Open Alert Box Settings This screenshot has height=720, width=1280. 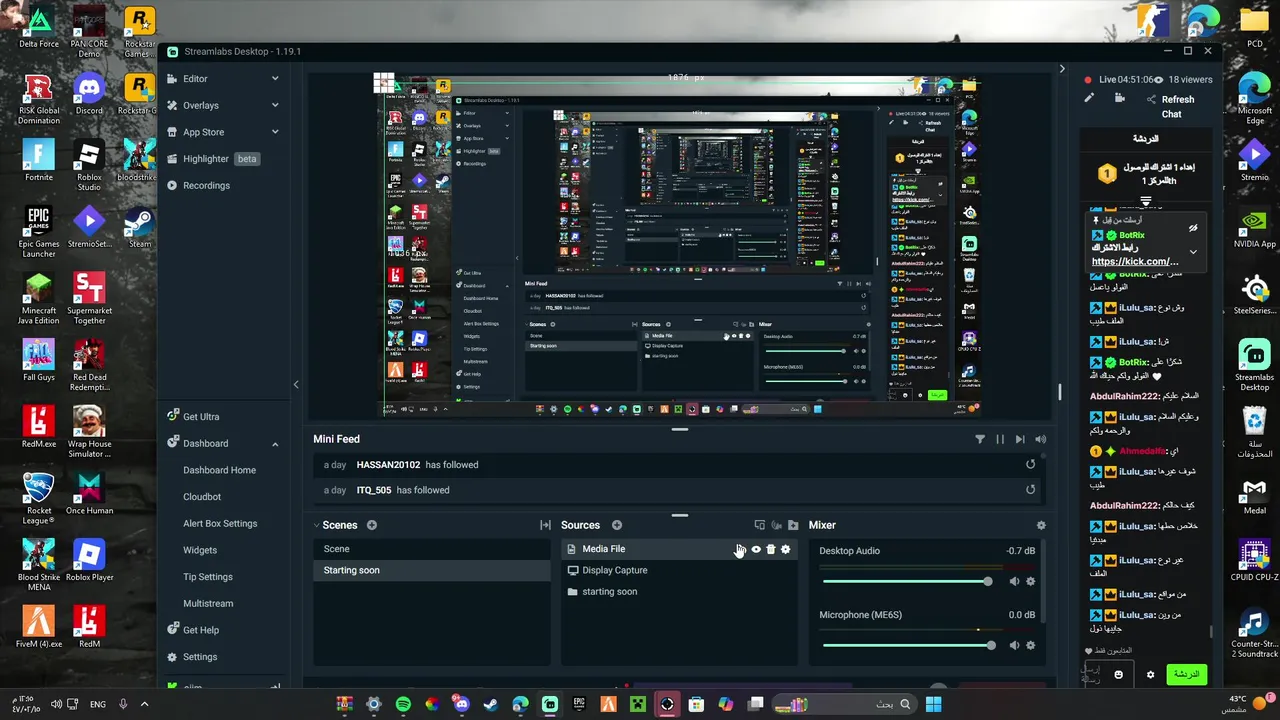(220, 523)
